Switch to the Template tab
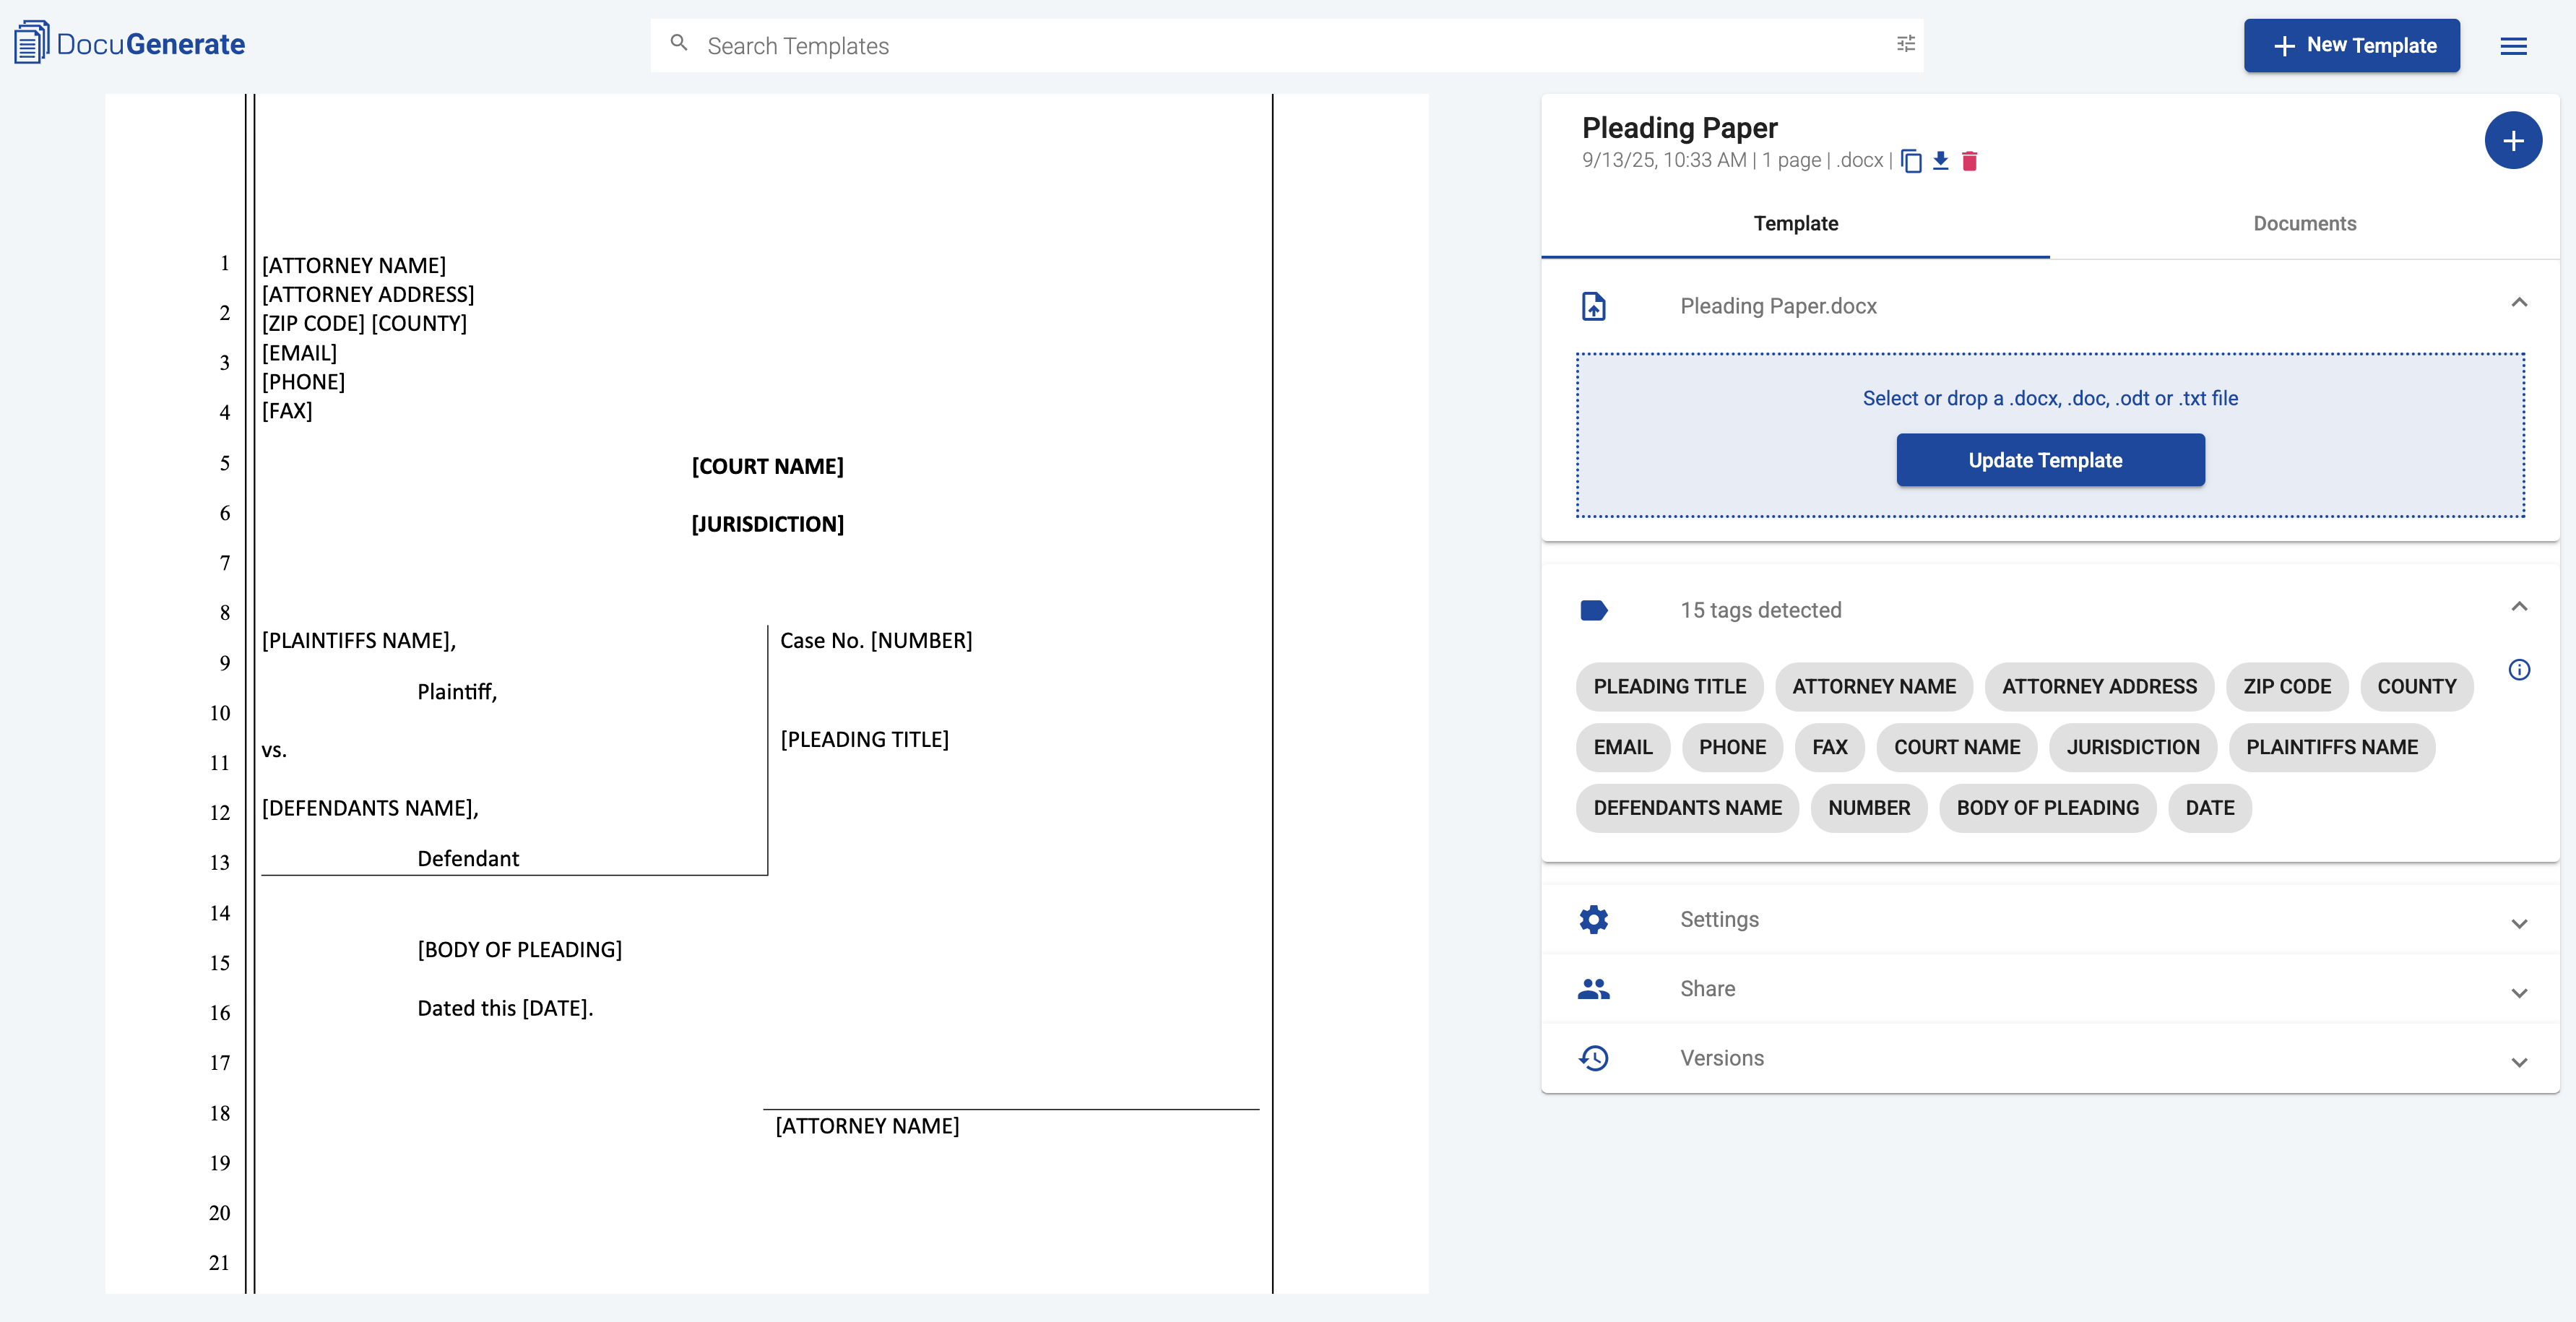The width and height of the screenshot is (2576, 1322). 1796,224
